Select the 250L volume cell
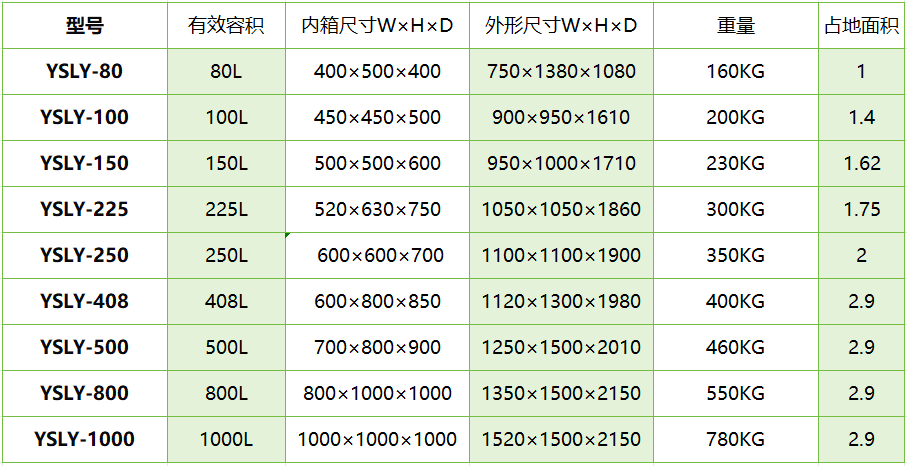Screen dimensions: 907x466 coord(226,256)
